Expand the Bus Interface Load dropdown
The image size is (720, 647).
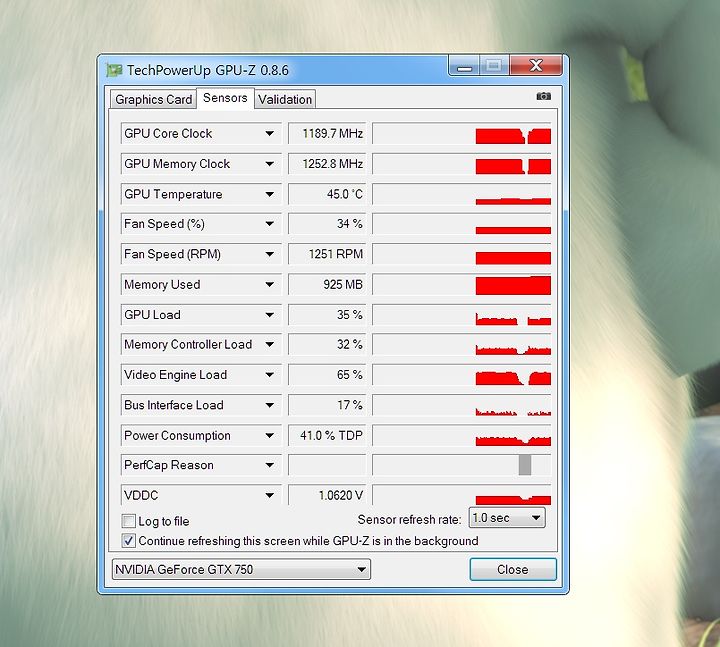[270, 405]
